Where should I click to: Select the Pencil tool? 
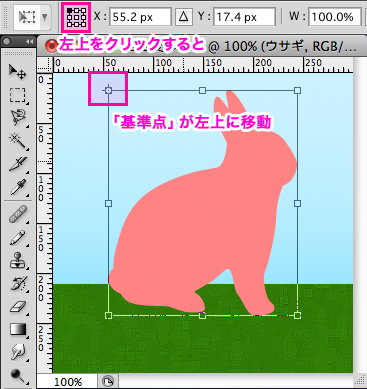pos(17,238)
